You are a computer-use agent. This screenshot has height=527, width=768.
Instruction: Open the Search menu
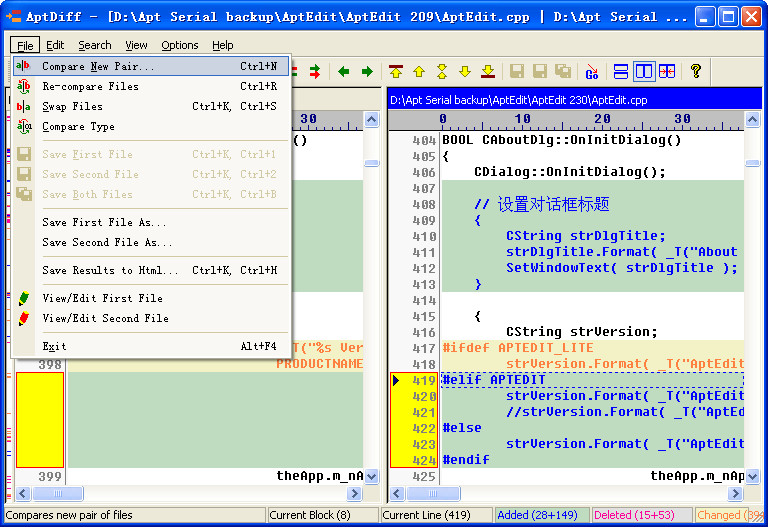[x=95, y=46]
